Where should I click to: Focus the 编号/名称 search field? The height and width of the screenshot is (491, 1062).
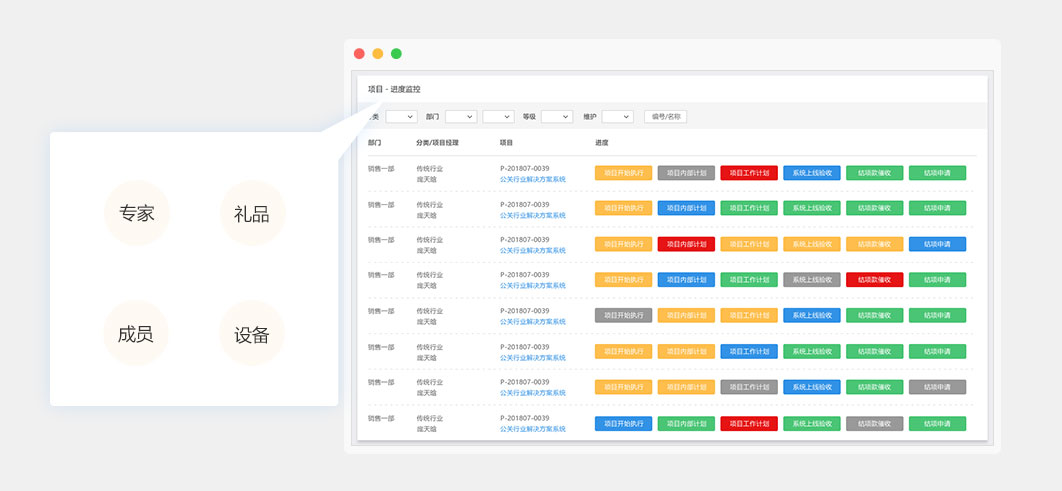pyautogui.click(x=666, y=117)
